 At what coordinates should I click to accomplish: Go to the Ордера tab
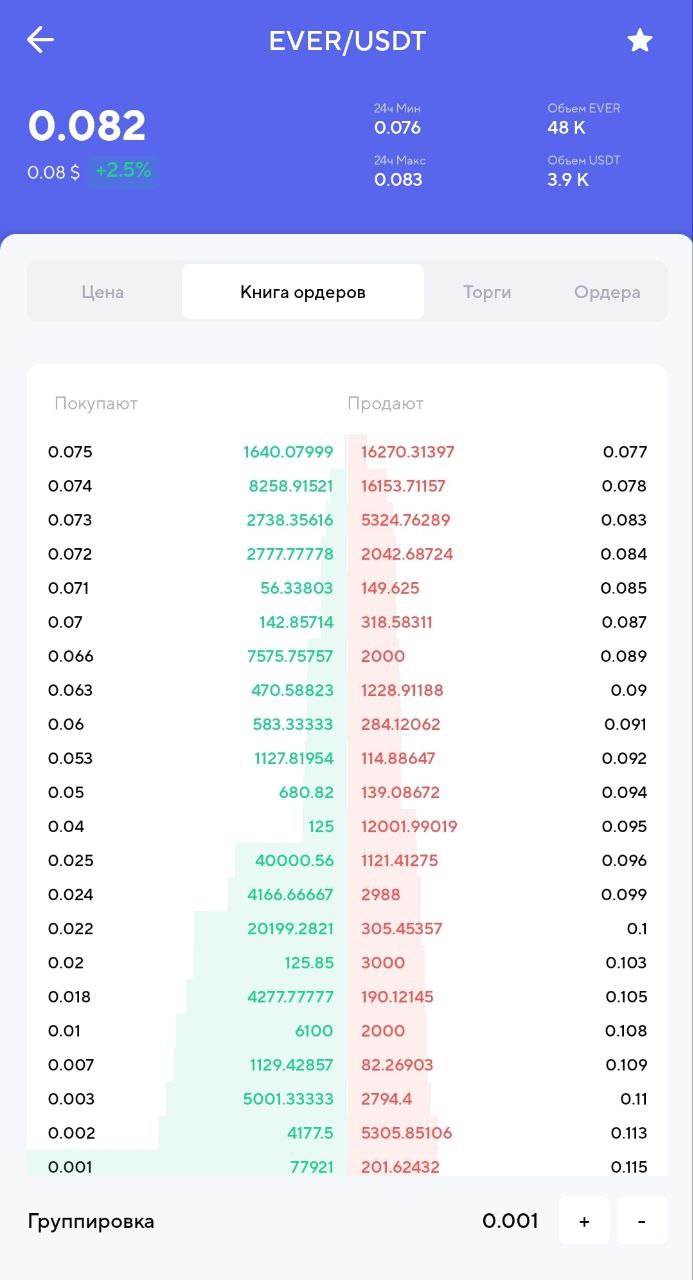click(x=607, y=292)
